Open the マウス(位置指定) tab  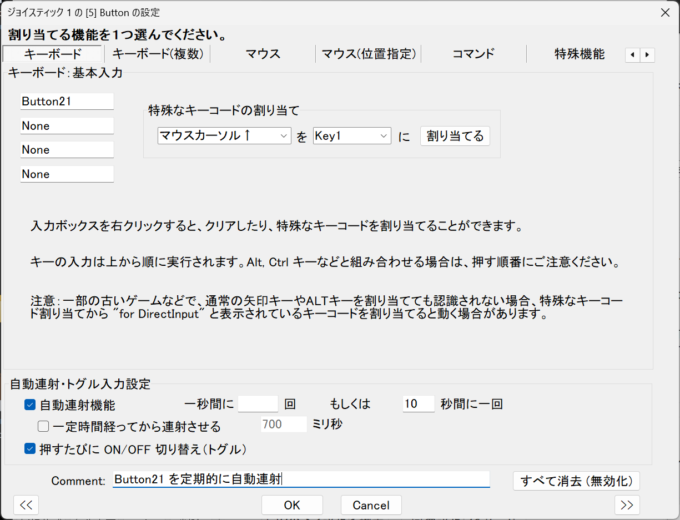(x=368, y=54)
